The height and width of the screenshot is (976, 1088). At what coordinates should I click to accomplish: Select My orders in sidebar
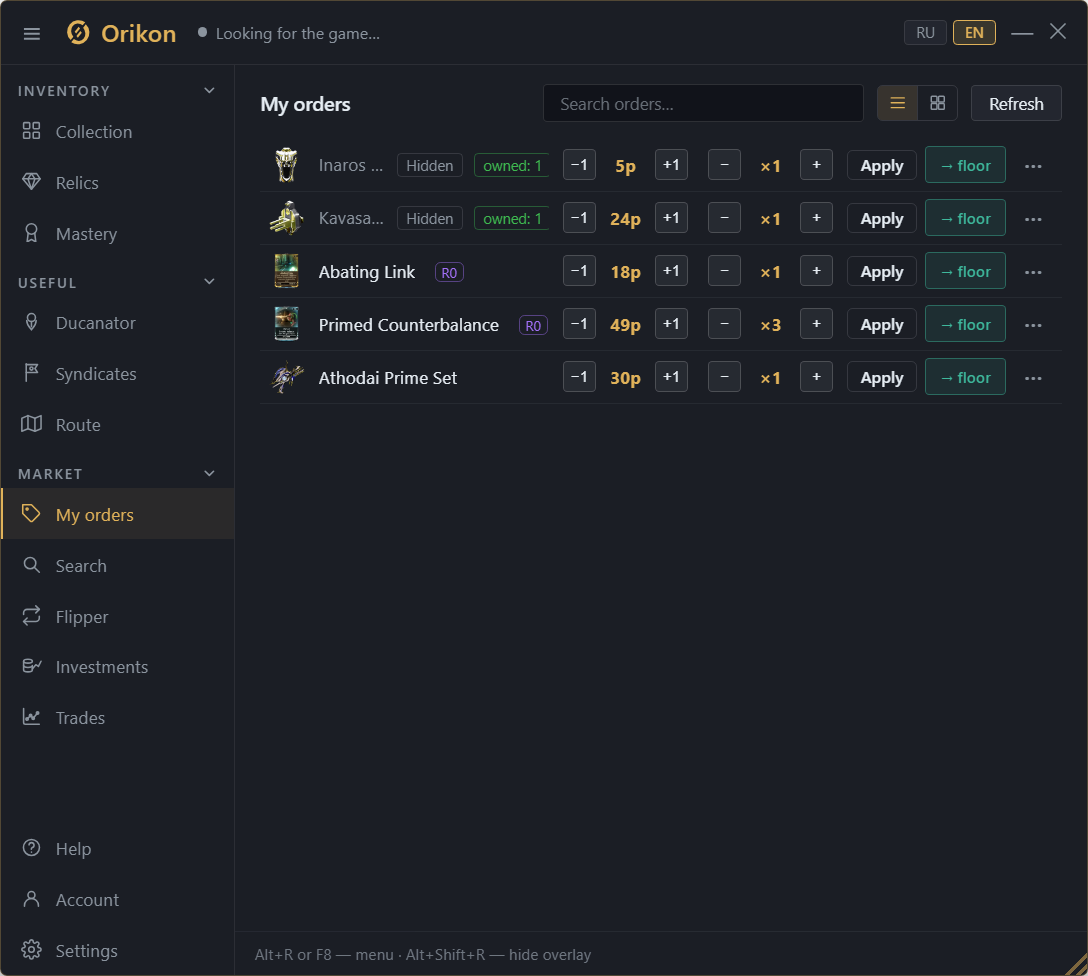coord(117,514)
